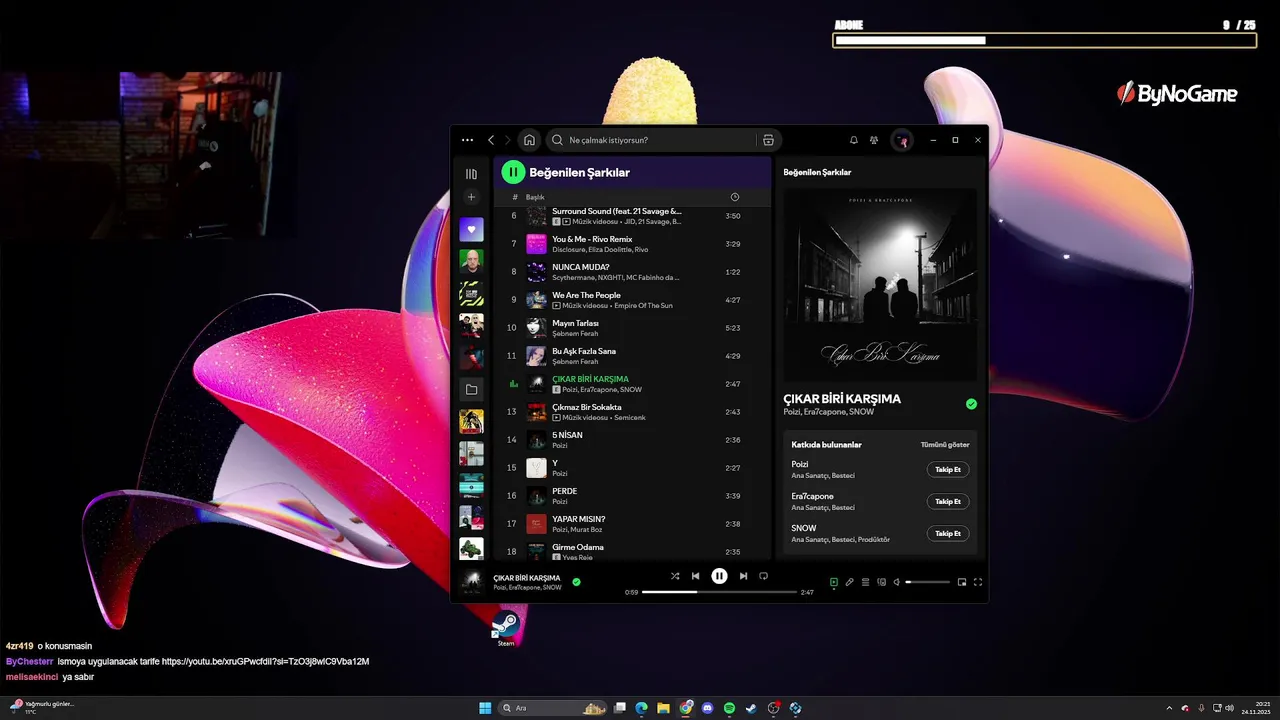1280x720 pixels.
Task: Open Connect to a device icon
Action: click(881, 582)
